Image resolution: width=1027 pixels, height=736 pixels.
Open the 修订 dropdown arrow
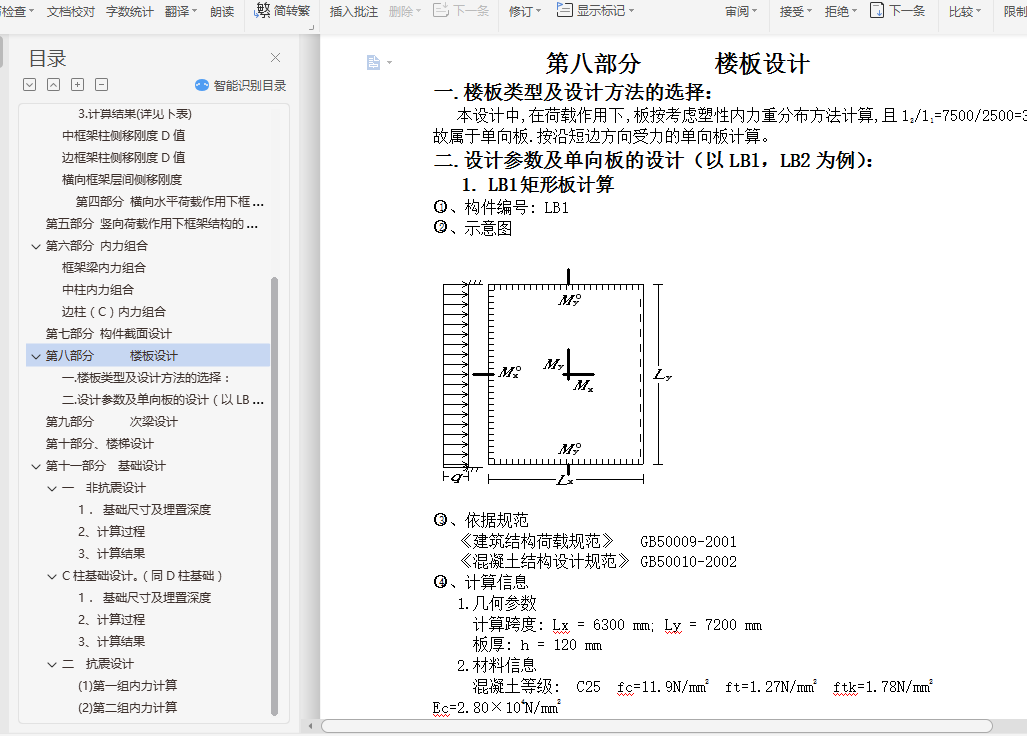click(x=538, y=11)
